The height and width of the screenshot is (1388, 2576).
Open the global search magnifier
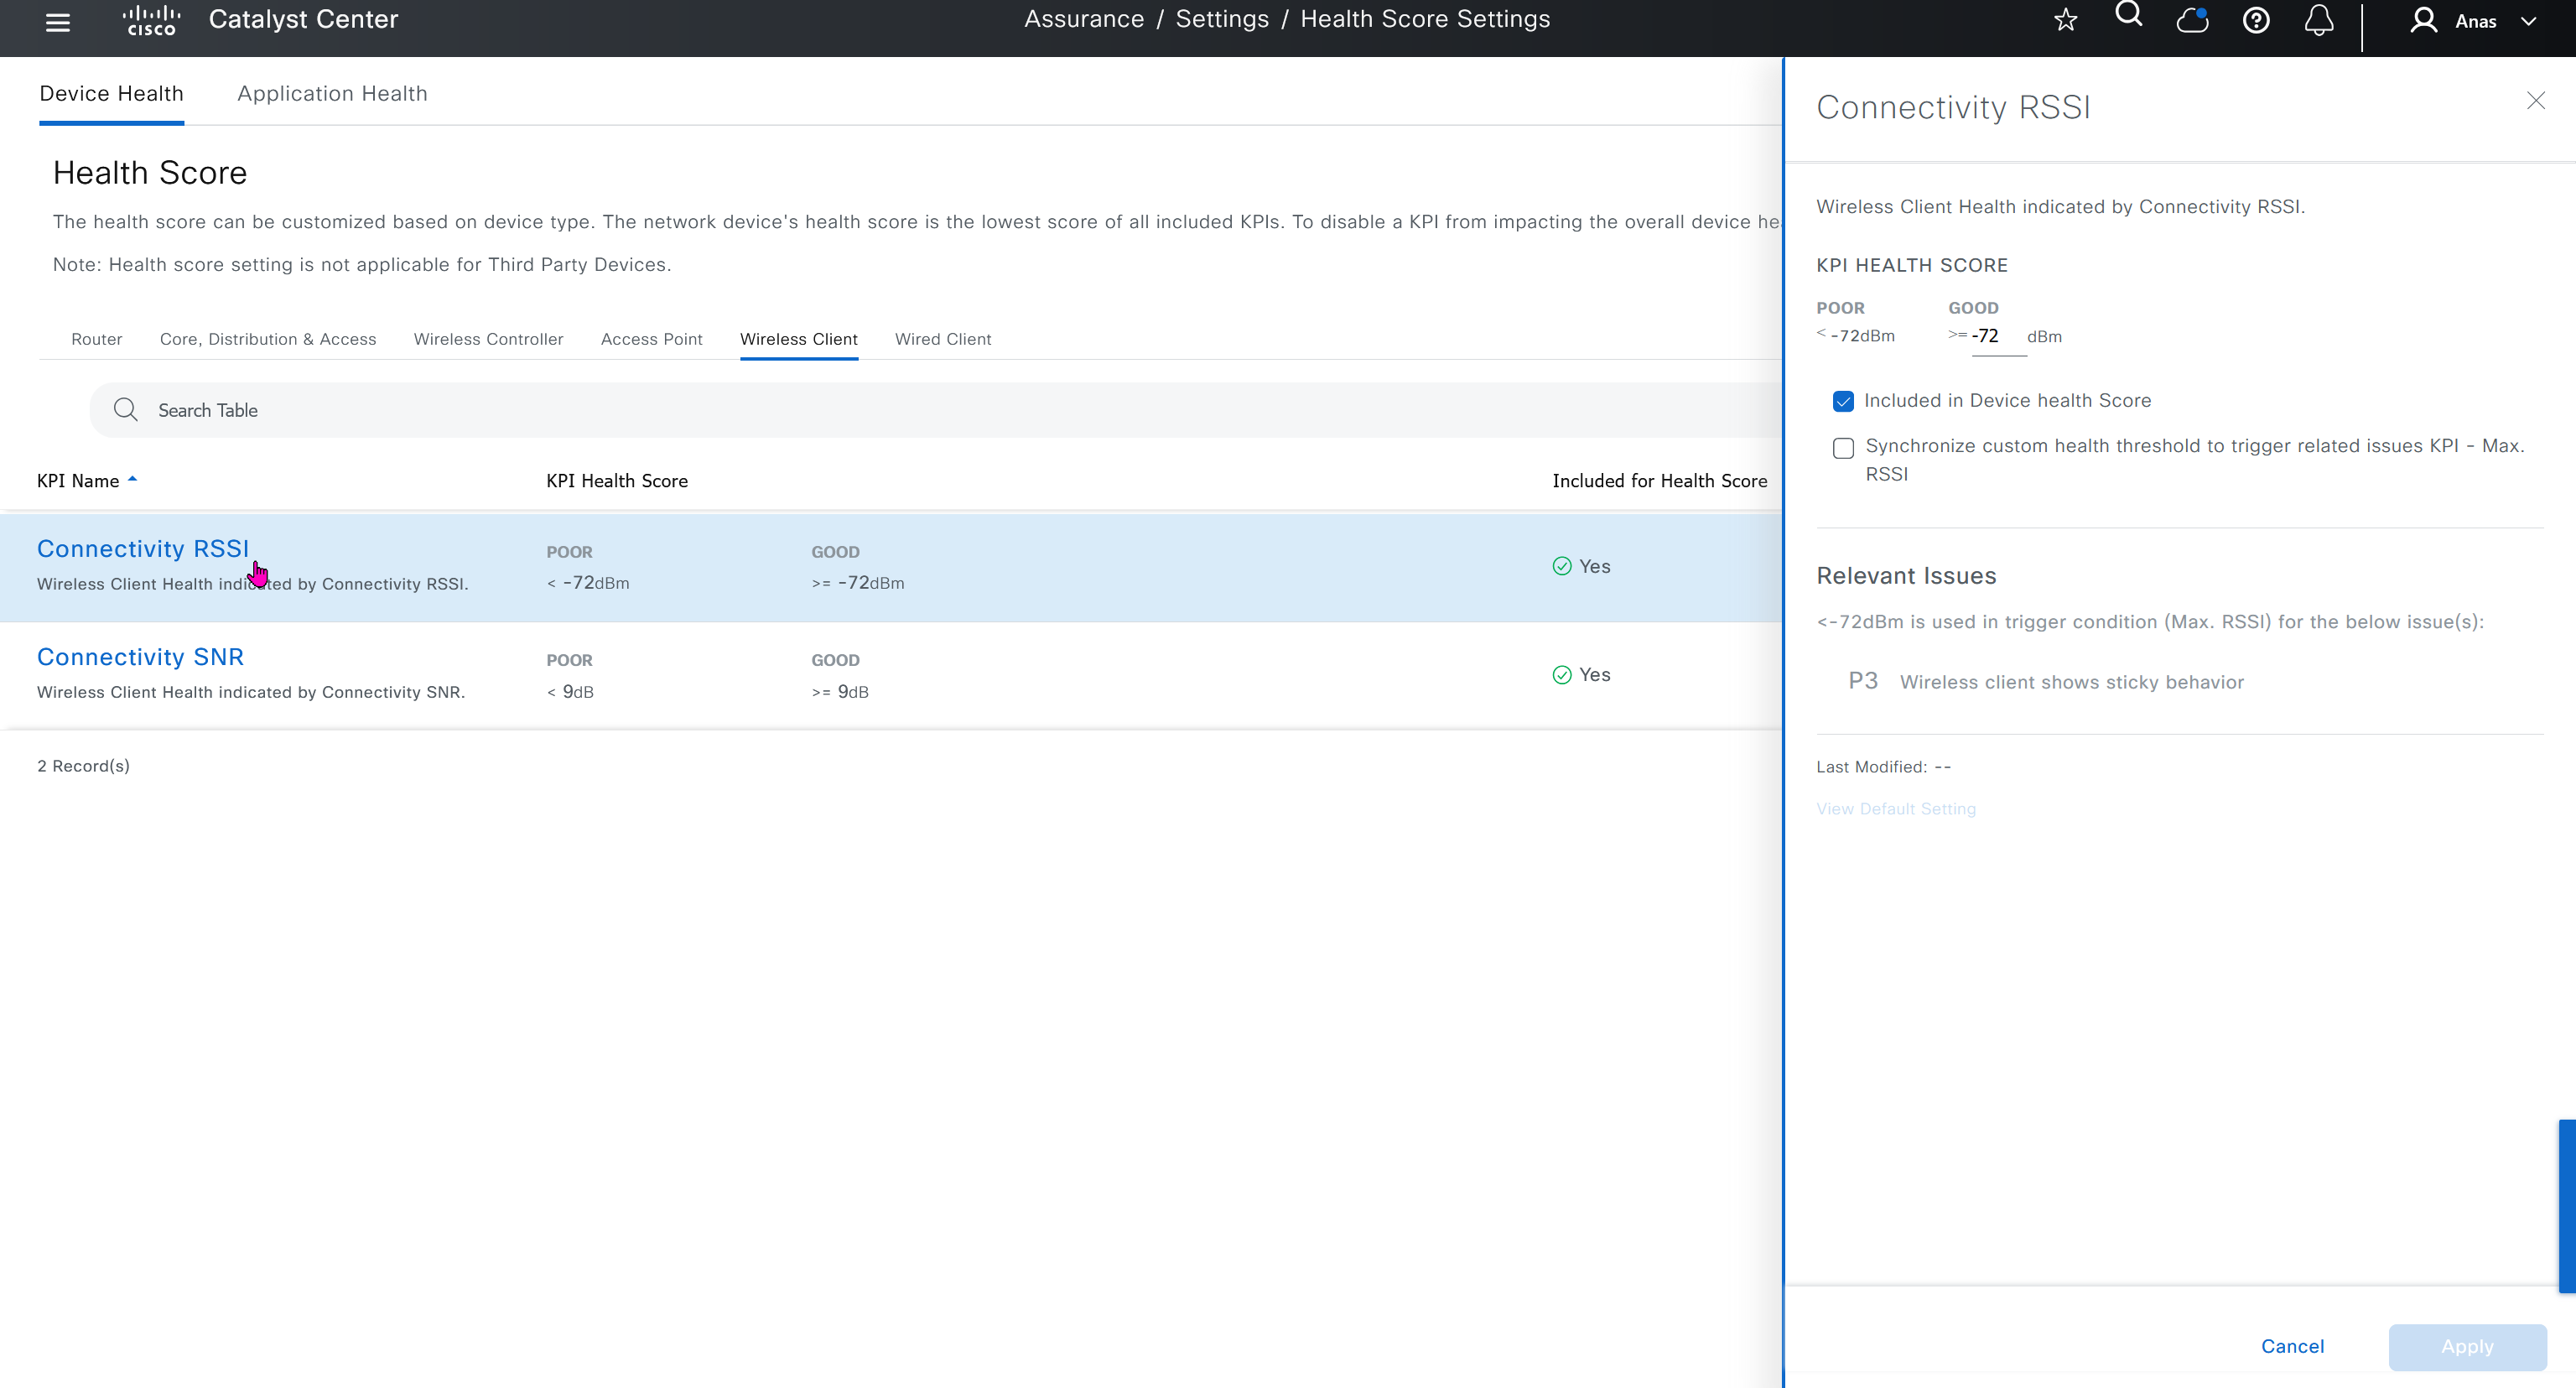click(2129, 16)
